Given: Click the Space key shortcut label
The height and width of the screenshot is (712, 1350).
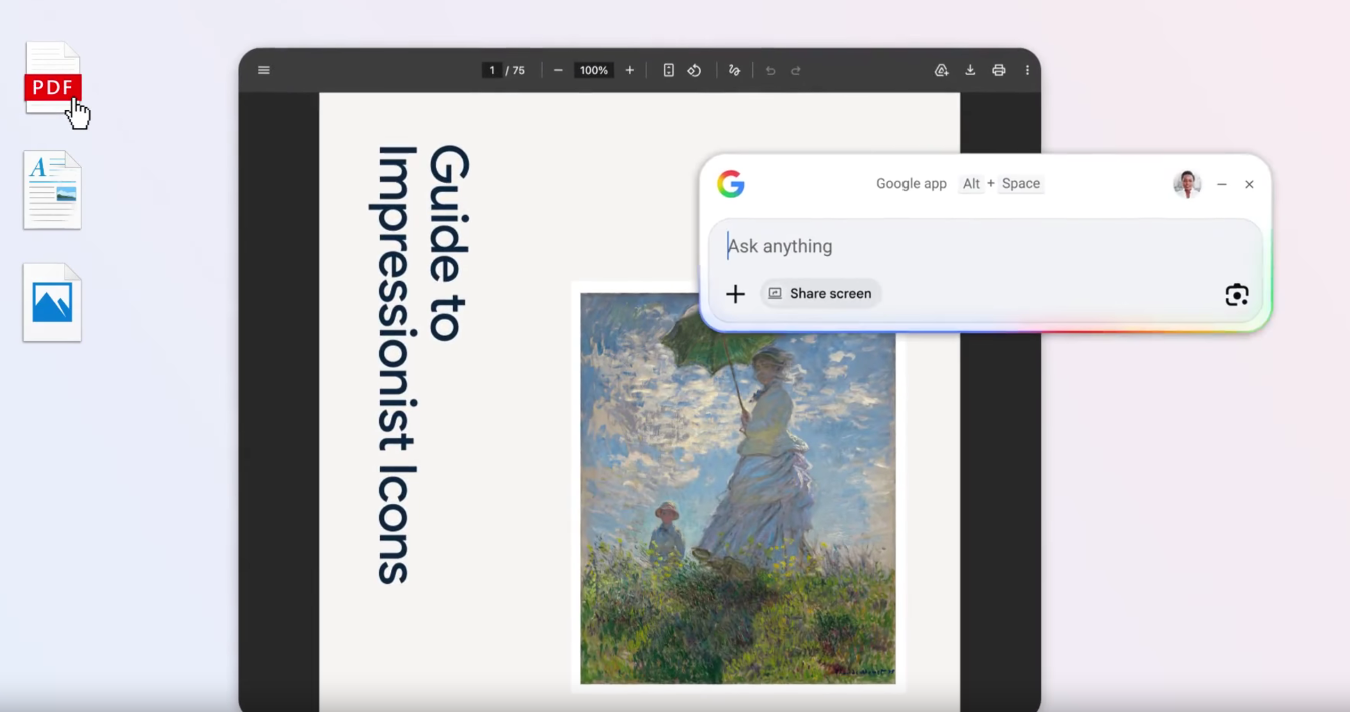Looking at the screenshot, I should click(x=1021, y=184).
